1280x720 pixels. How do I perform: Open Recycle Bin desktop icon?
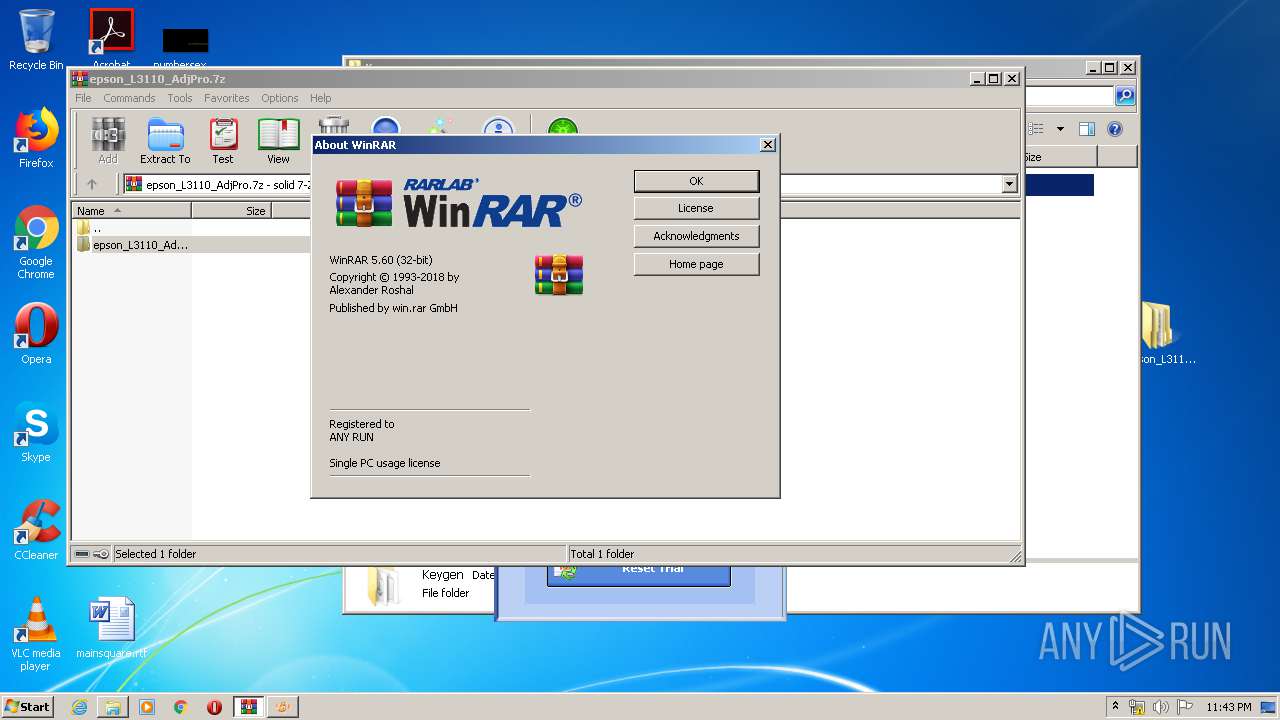[x=36, y=40]
